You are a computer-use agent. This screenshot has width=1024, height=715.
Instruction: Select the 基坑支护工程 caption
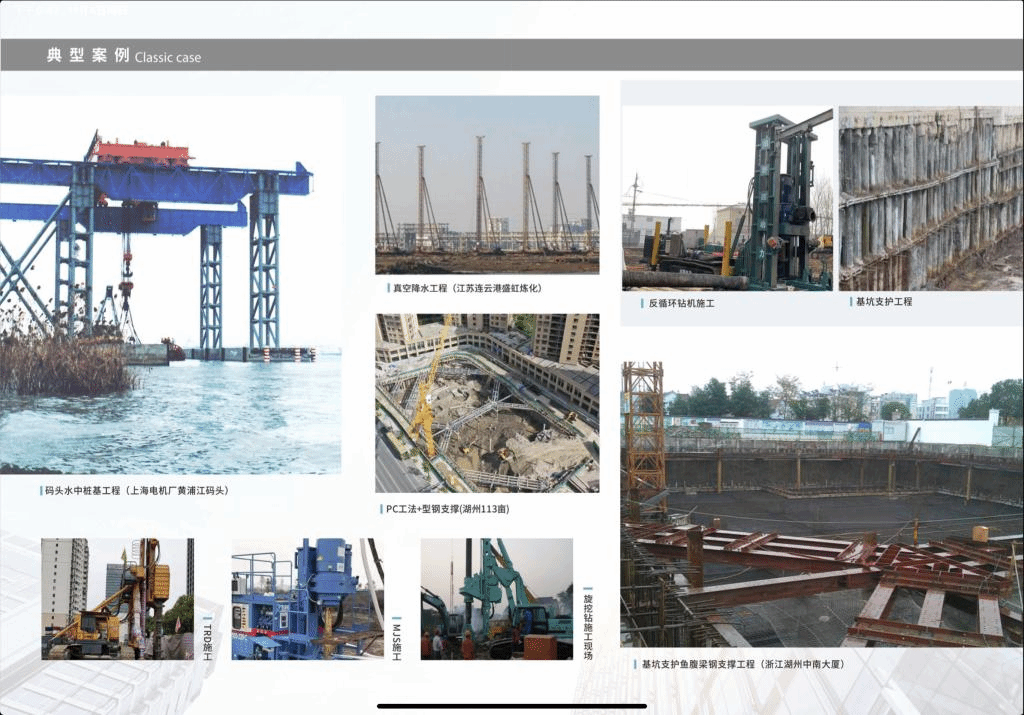click(883, 302)
